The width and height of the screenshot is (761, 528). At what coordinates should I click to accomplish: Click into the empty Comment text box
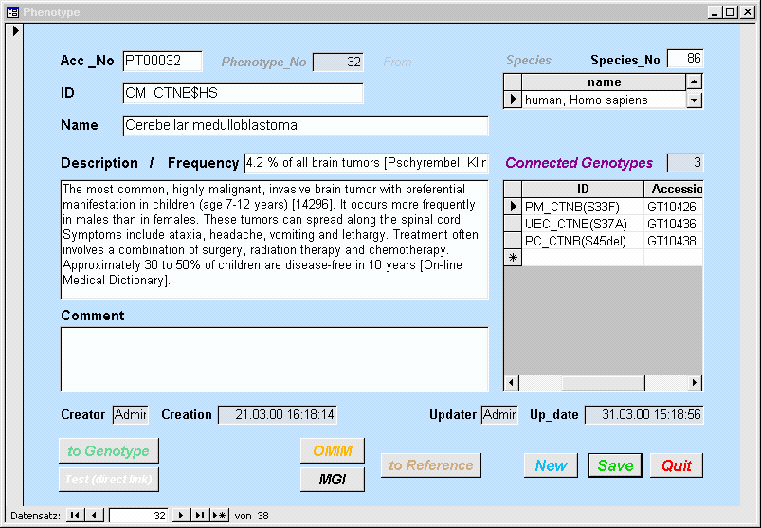click(x=274, y=358)
